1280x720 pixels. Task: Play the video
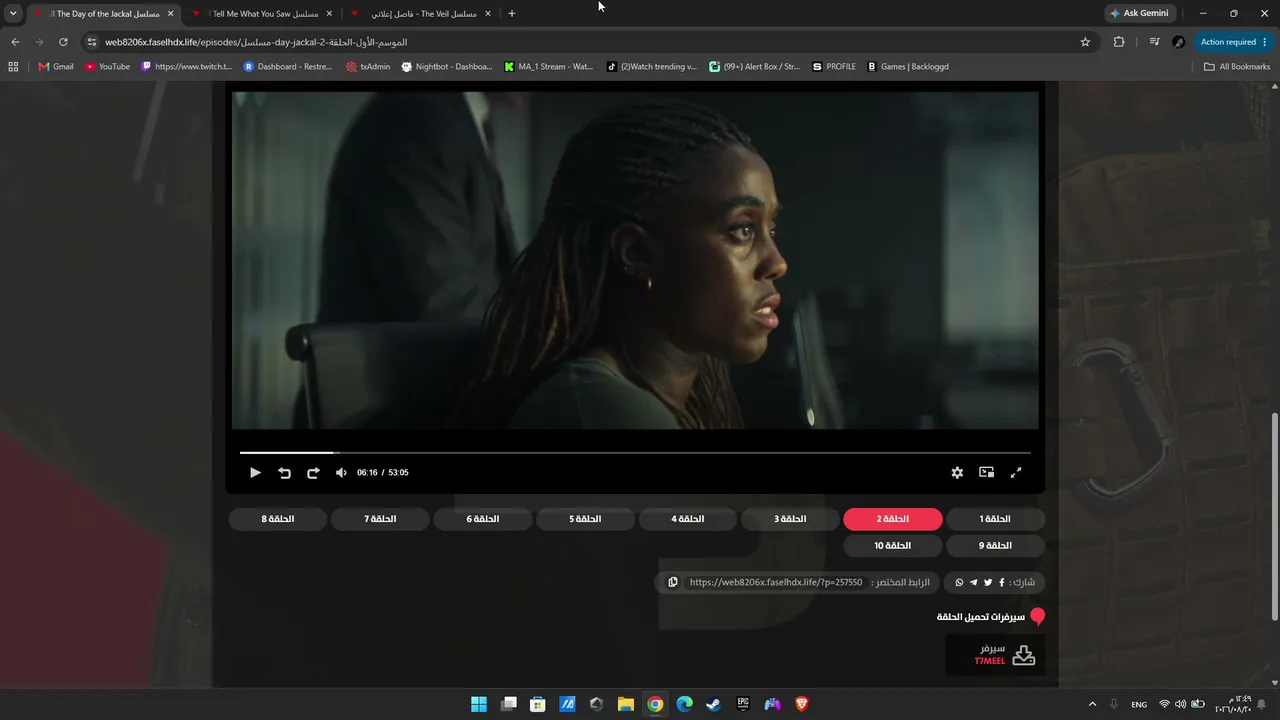[255, 473]
